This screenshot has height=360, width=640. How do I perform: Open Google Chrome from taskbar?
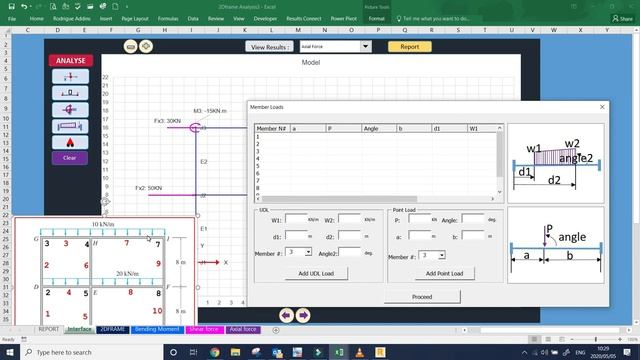click(x=215, y=352)
